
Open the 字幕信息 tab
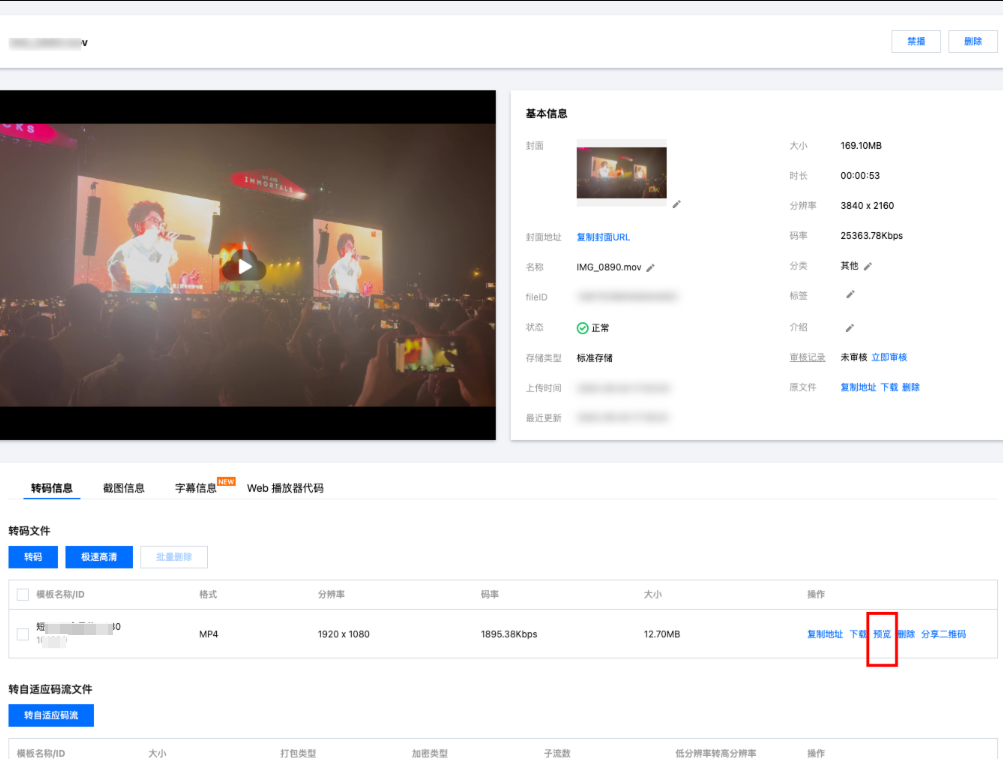[x=196, y=488]
